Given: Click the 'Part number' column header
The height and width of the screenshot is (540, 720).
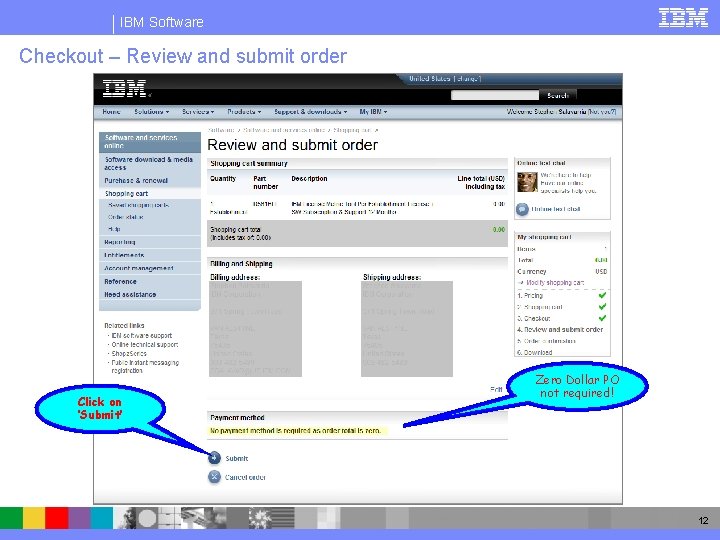Looking at the screenshot, I should click(x=265, y=182).
